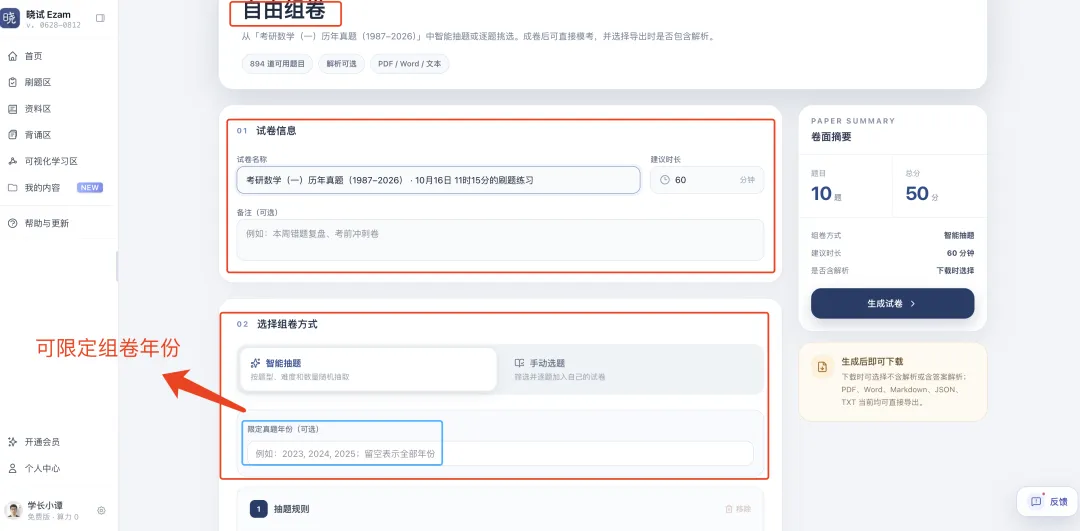Click the 可视化学习区 graph icon

(12, 161)
